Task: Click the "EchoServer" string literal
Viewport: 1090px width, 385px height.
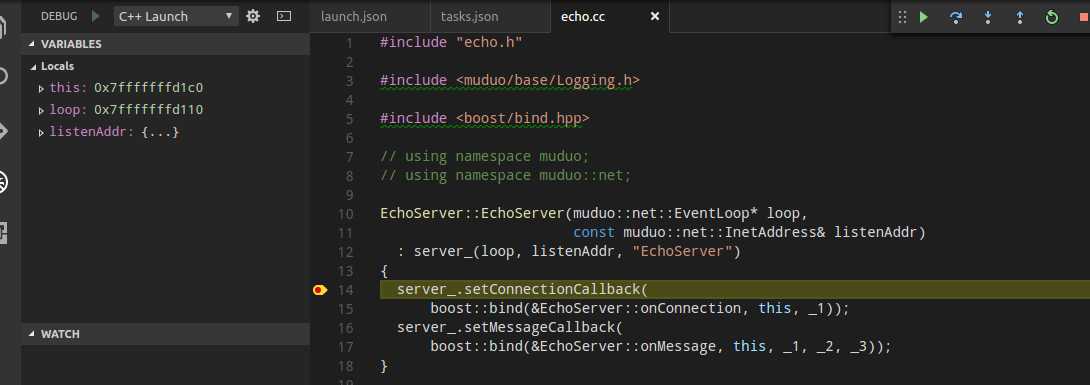Action: [682, 252]
